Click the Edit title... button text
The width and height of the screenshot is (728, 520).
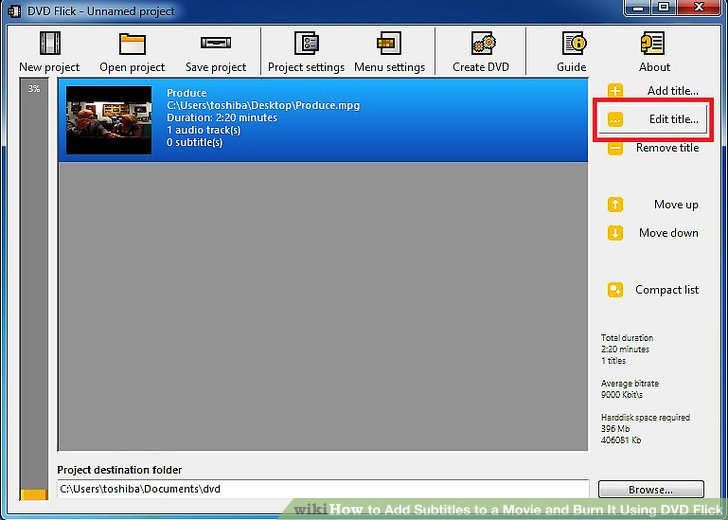pyautogui.click(x=674, y=119)
